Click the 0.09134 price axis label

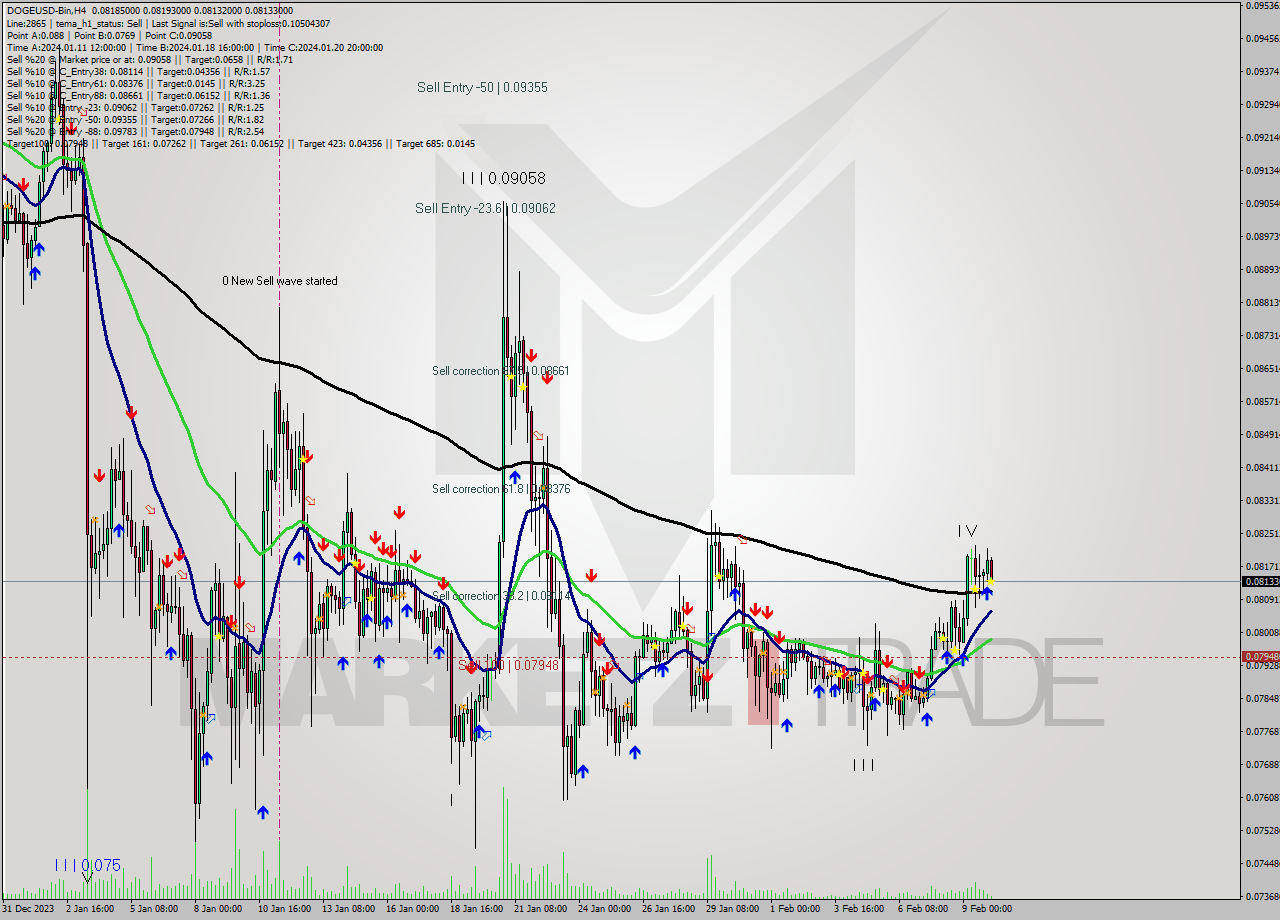1262,170
